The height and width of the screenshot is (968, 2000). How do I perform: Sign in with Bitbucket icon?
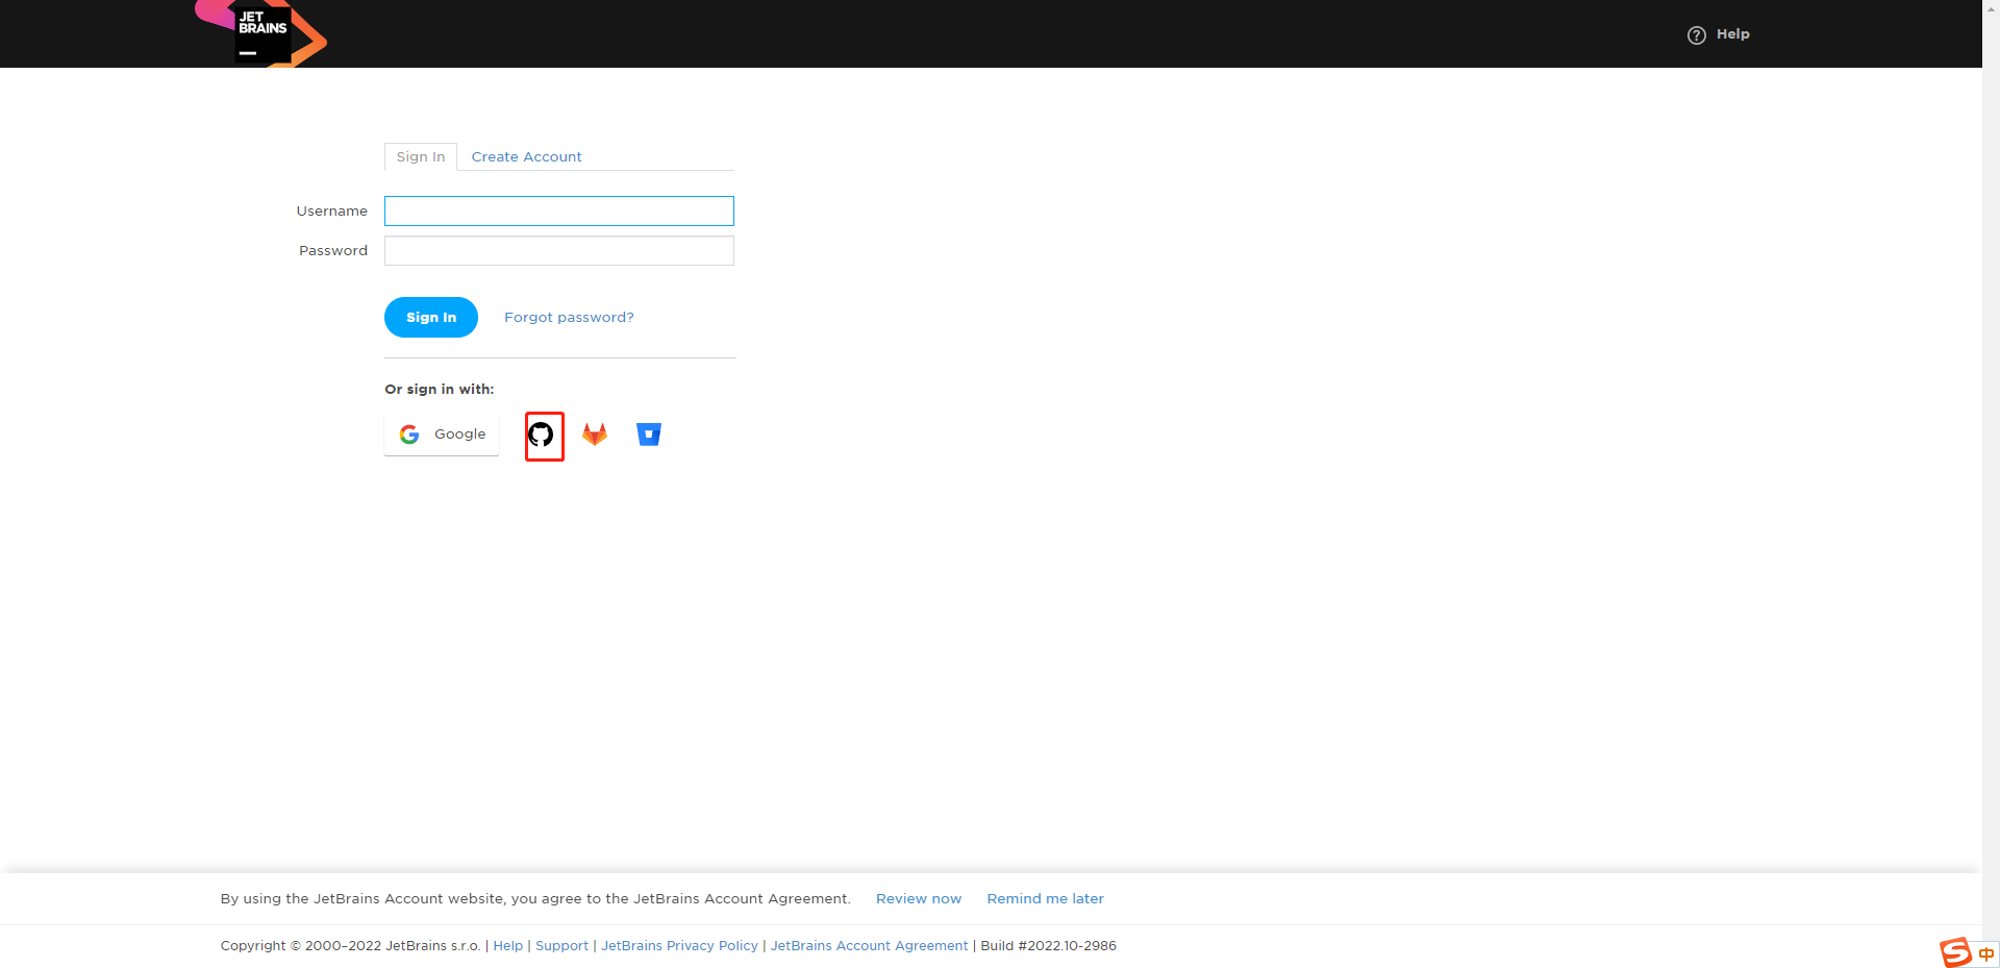pyautogui.click(x=648, y=434)
